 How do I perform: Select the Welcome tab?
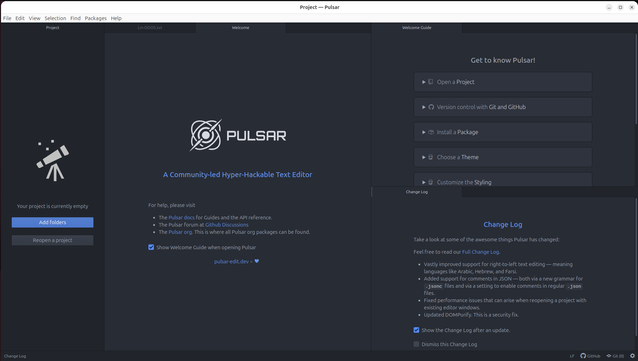click(x=240, y=28)
